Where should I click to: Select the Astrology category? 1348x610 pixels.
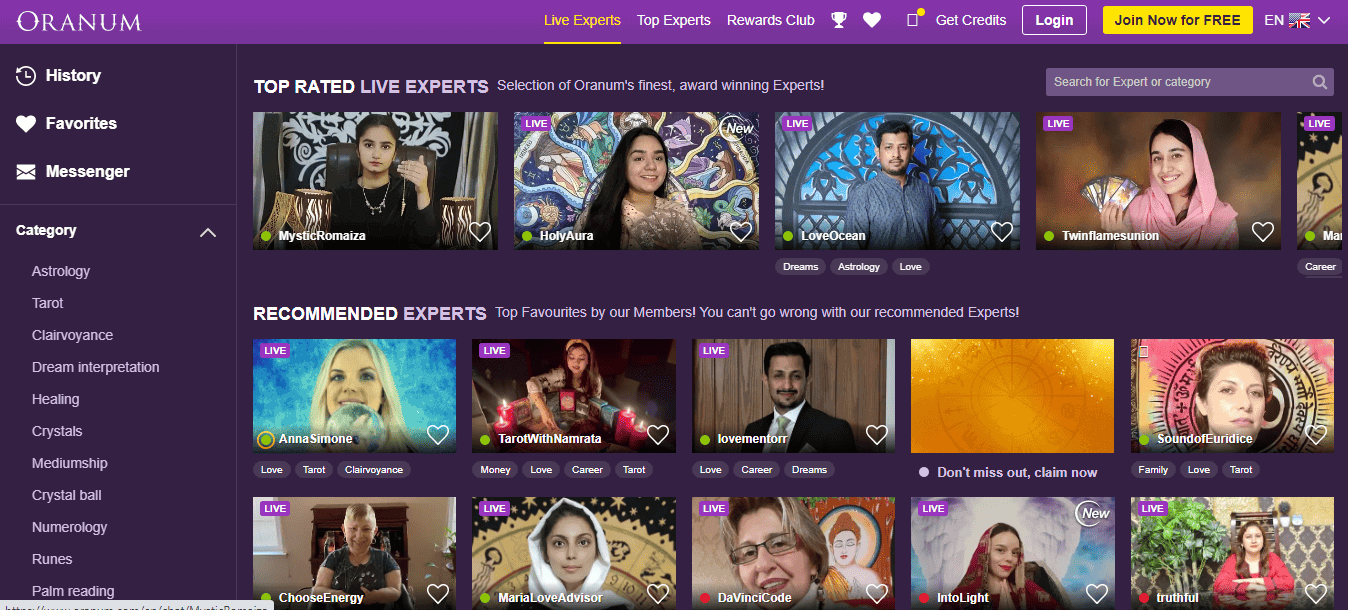tap(61, 271)
